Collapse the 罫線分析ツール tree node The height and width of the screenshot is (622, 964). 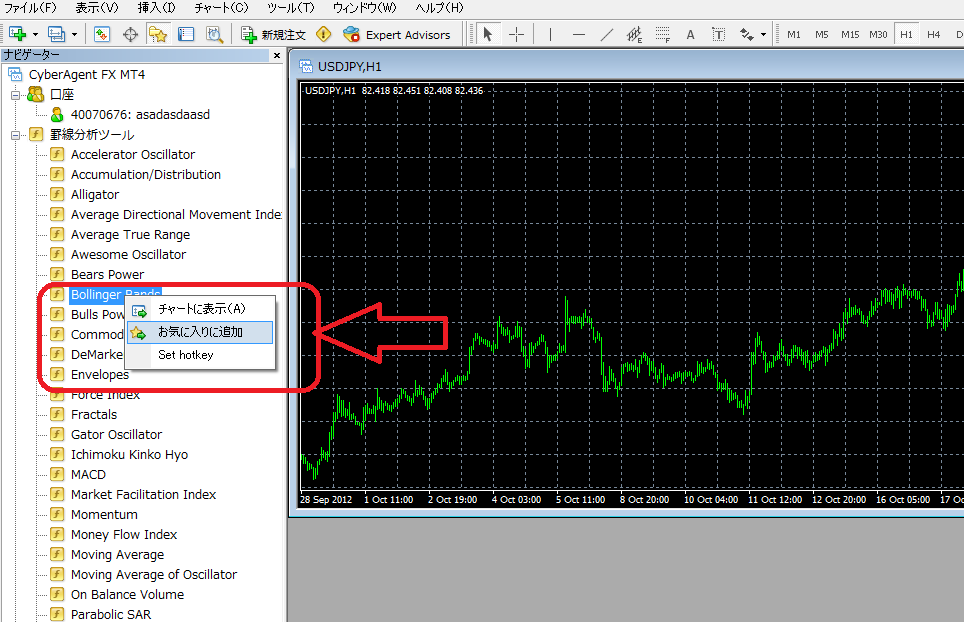15,135
